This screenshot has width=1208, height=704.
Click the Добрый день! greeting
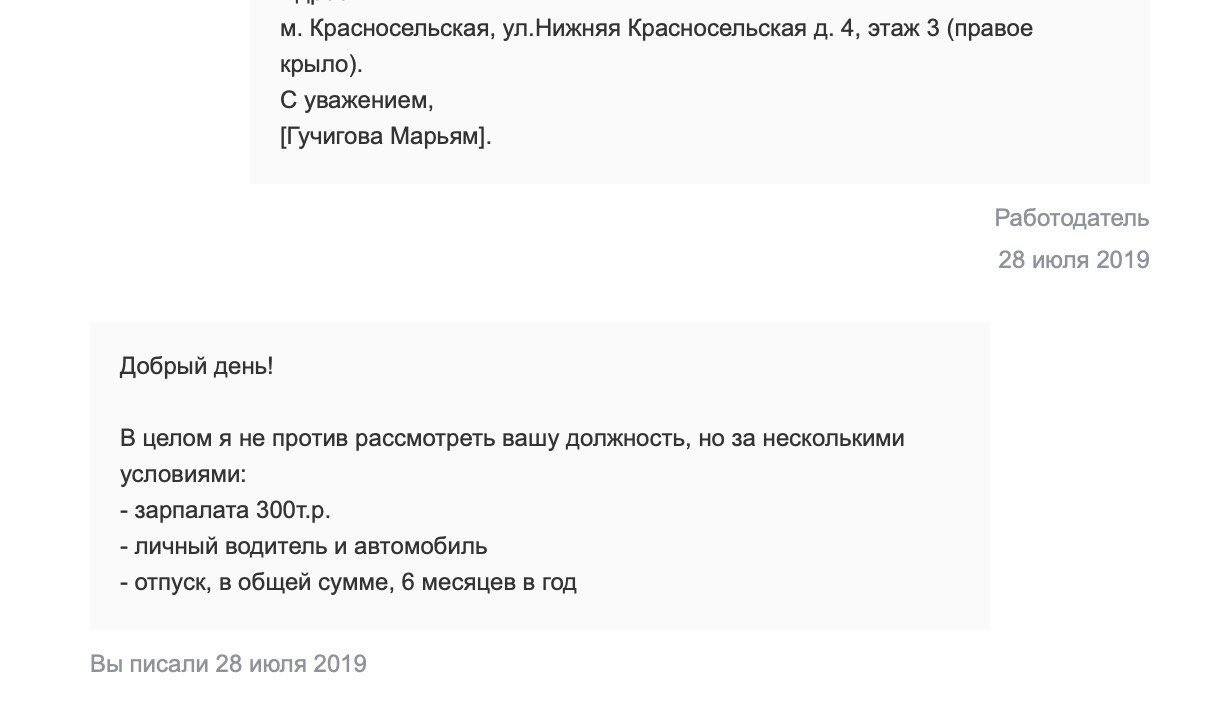(196, 366)
